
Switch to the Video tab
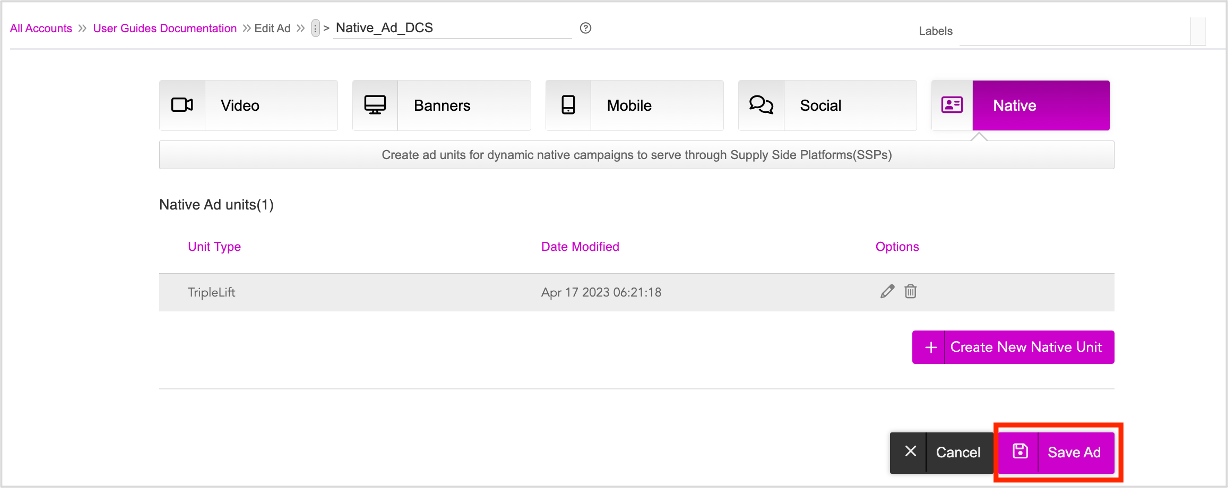click(x=248, y=105)
